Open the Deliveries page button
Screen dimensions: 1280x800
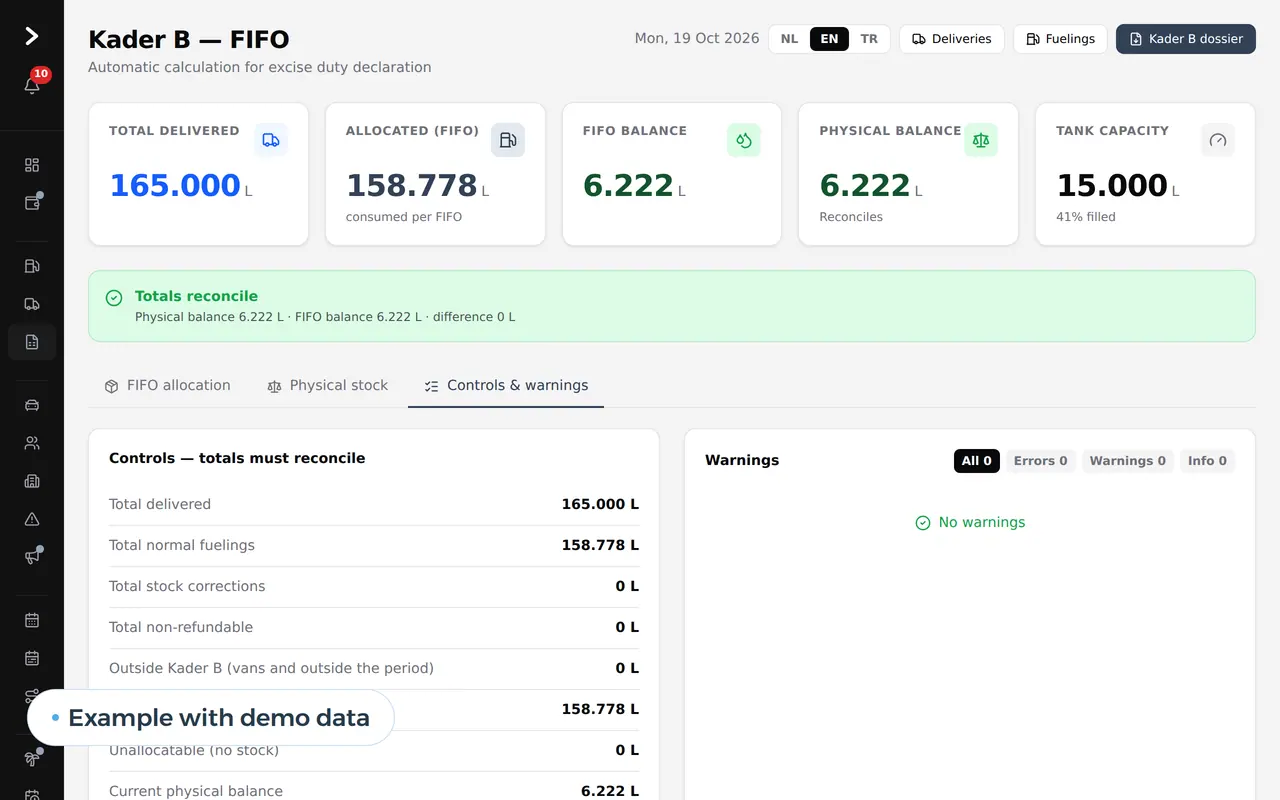952,39
